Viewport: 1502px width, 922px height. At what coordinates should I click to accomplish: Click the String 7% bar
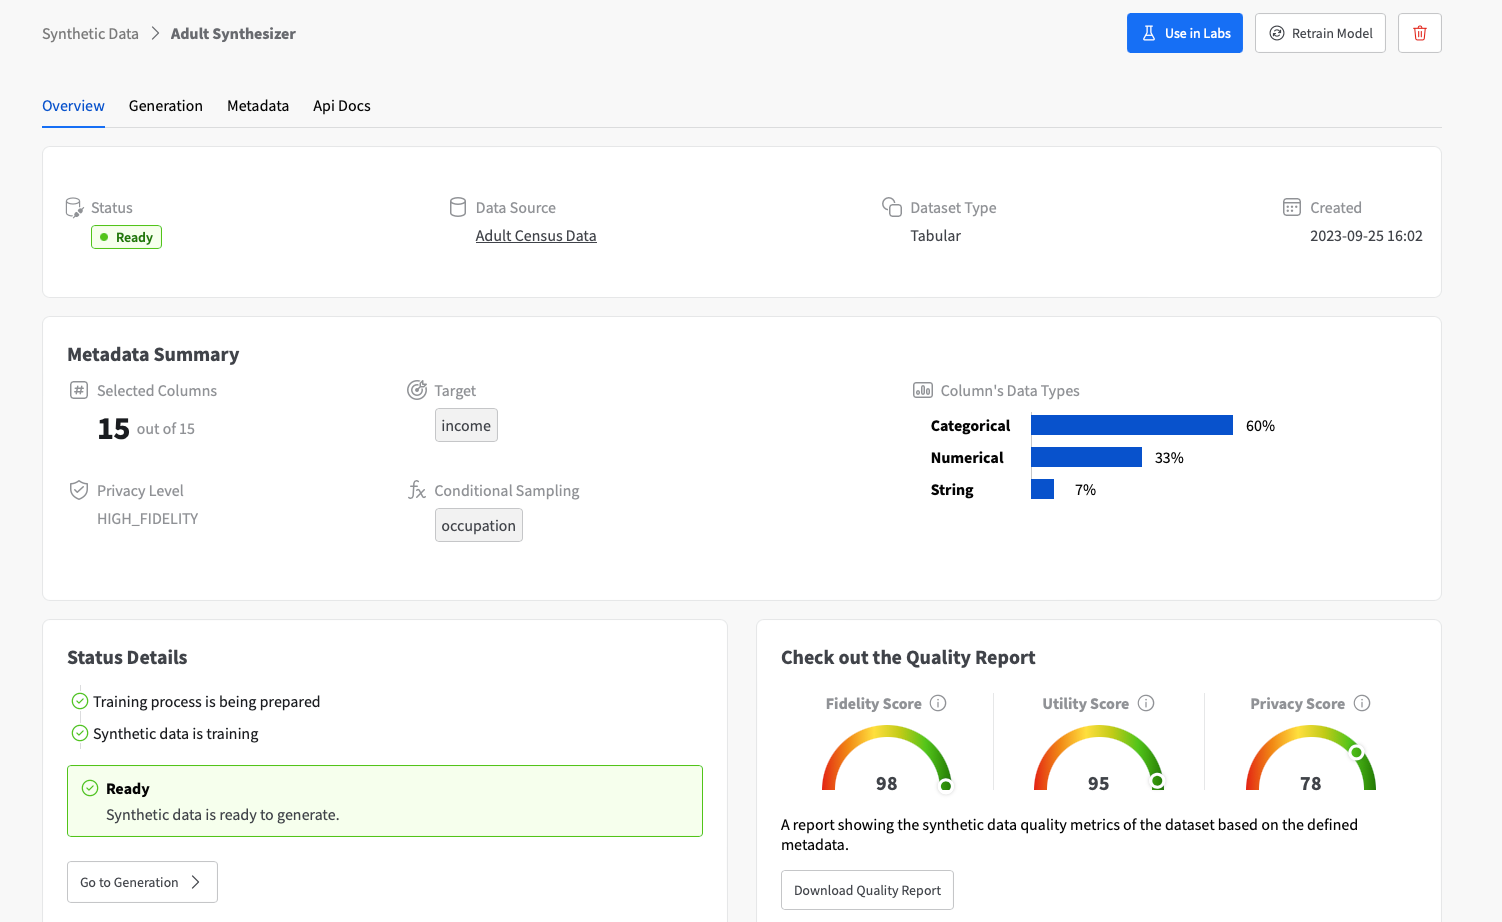[1042, 489]
